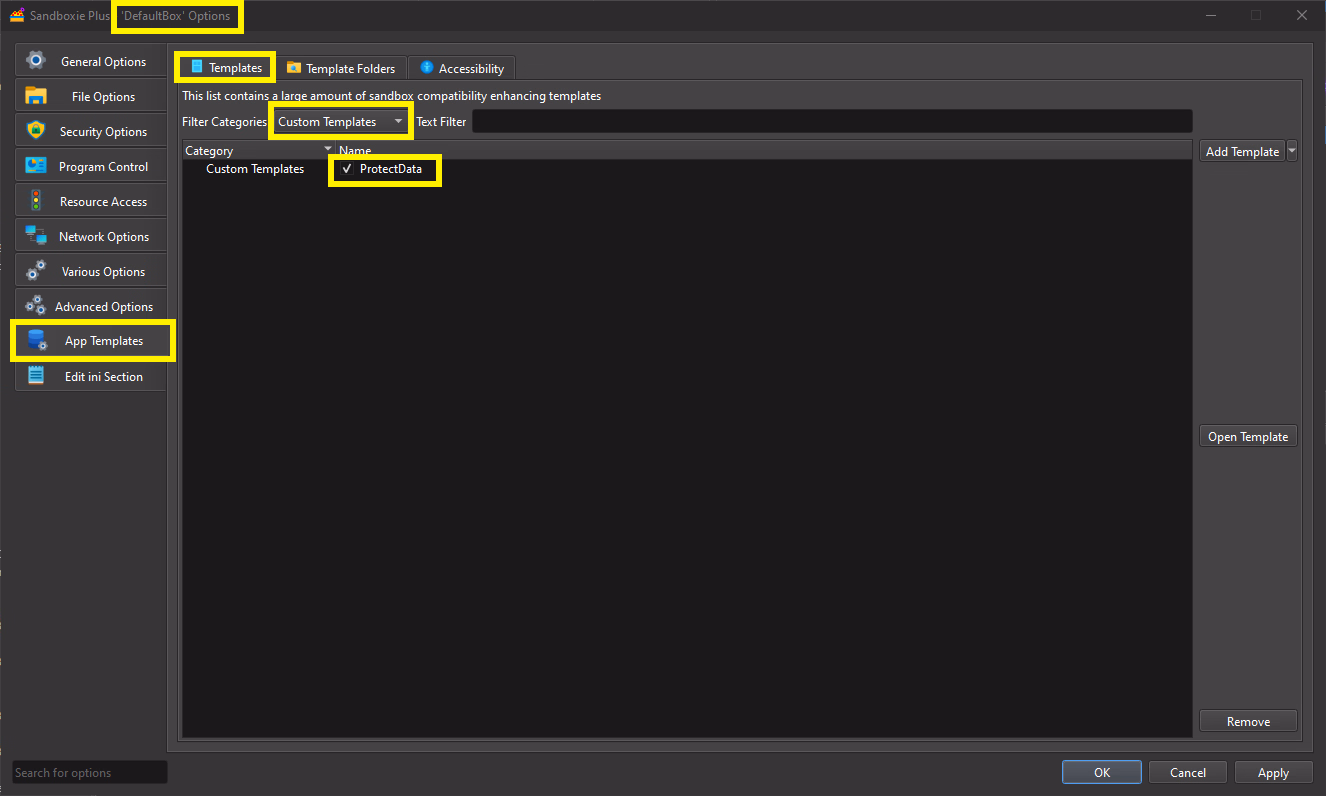Switch to the Template Folders tab
The image size is (1326, 796).
pos(341,68)
